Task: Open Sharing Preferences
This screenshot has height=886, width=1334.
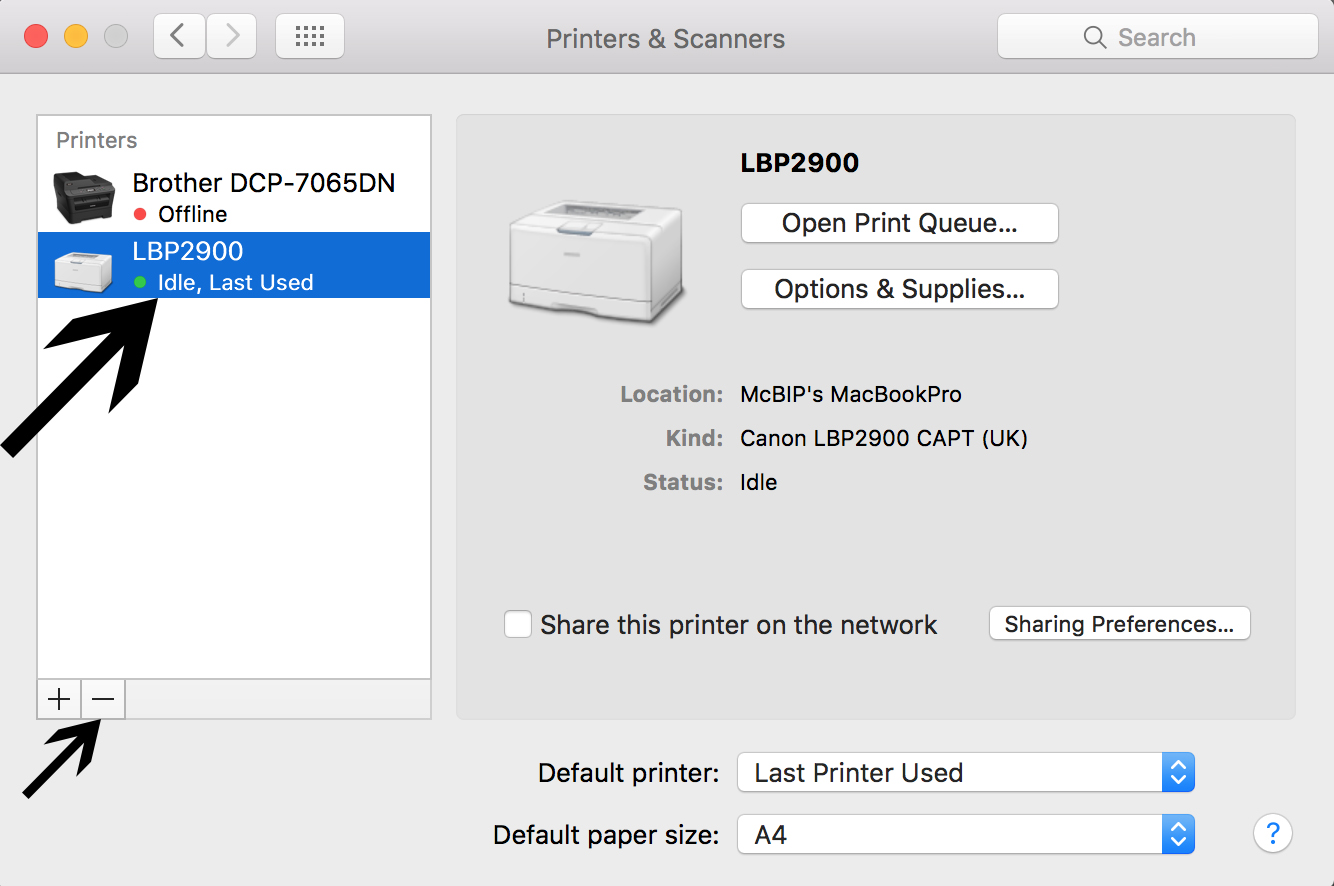Action: coord(1119,624)
